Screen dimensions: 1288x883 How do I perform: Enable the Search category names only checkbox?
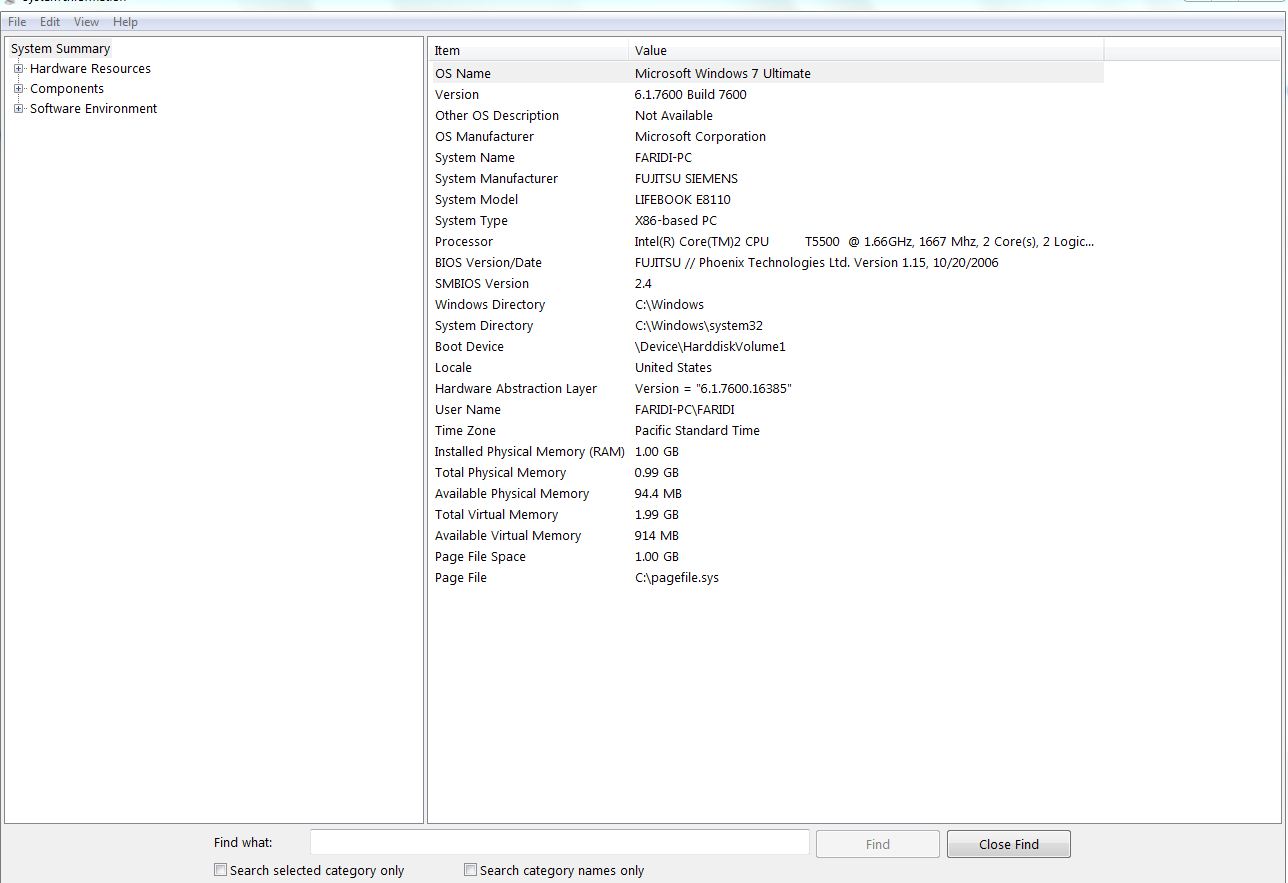(x=470, y=870)
